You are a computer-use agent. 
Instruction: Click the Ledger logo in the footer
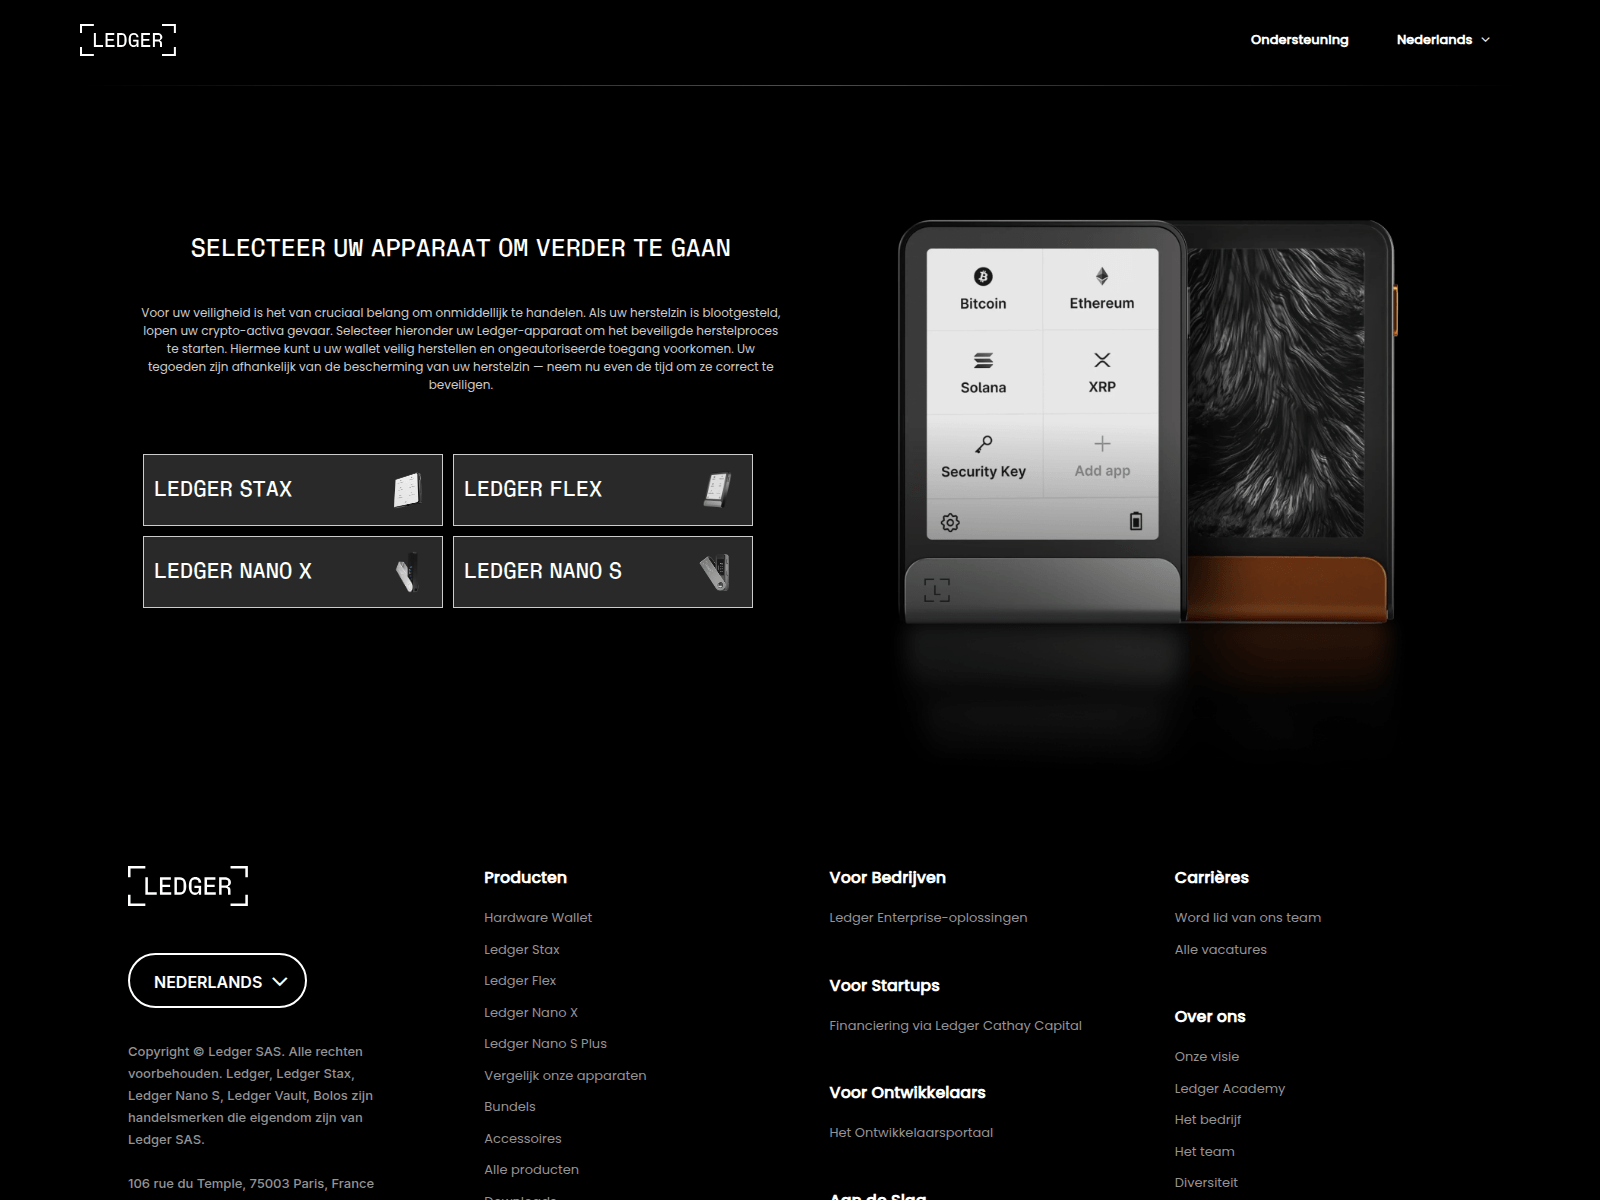pyautogui.click(x=188, y=886)
